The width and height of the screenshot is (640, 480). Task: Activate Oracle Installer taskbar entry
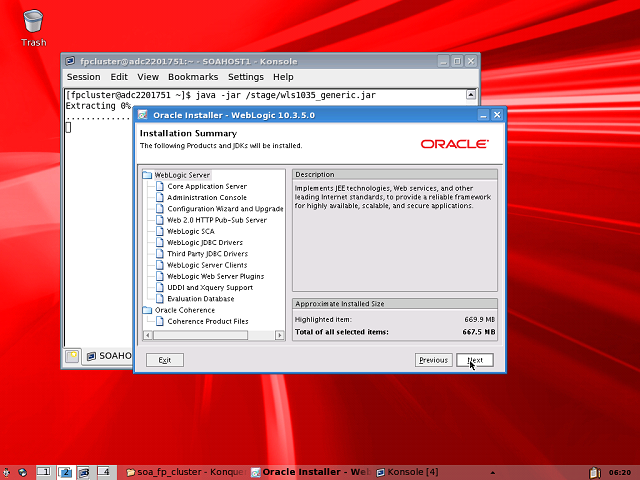point(311,472)
